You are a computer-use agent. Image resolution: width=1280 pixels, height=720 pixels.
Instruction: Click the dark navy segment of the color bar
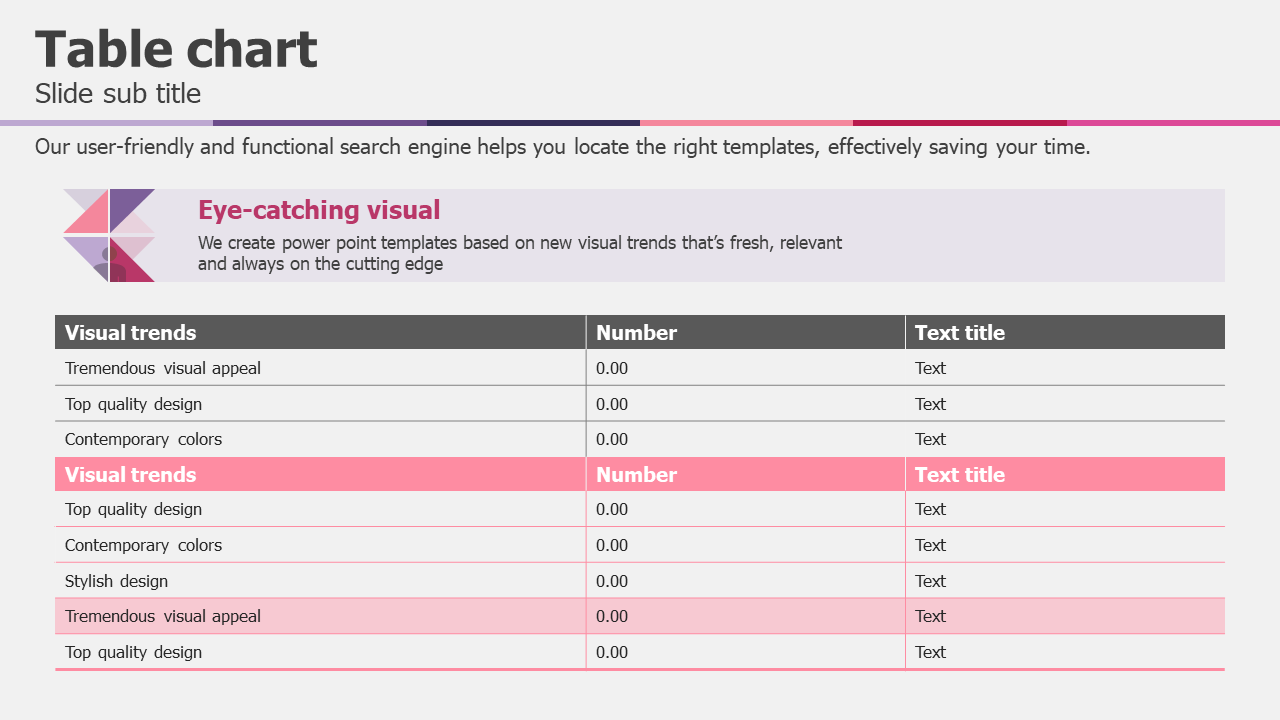pyautogui.click(x=533, y=123)
